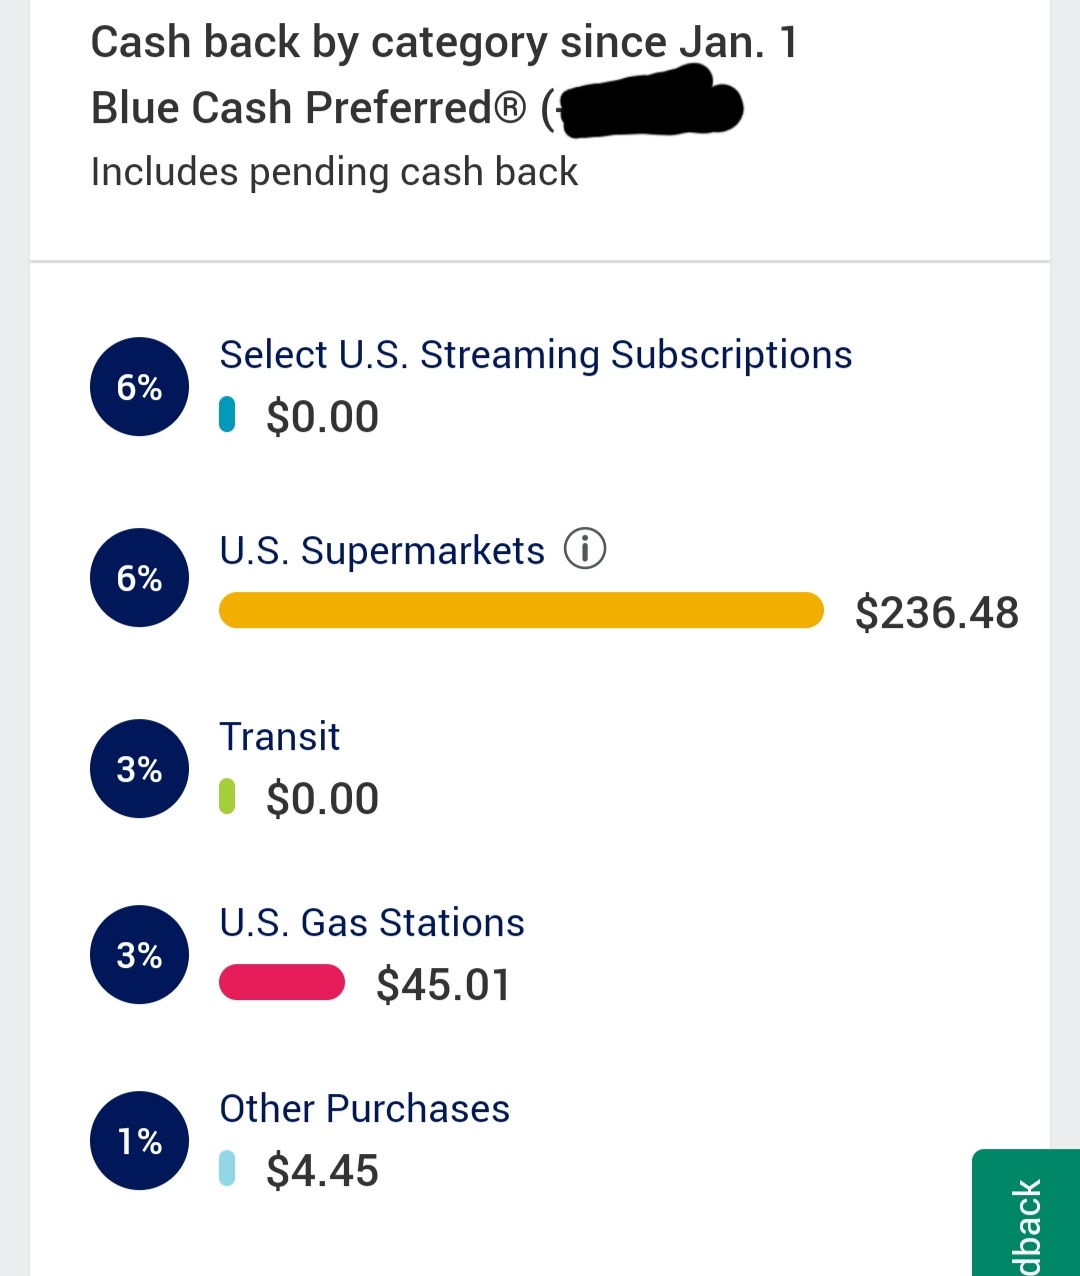Tap the 3% badge for U.S. Gas Stations
Image resolution: width=1080 pixels, height=1276 pixels.
pos(139,955)
